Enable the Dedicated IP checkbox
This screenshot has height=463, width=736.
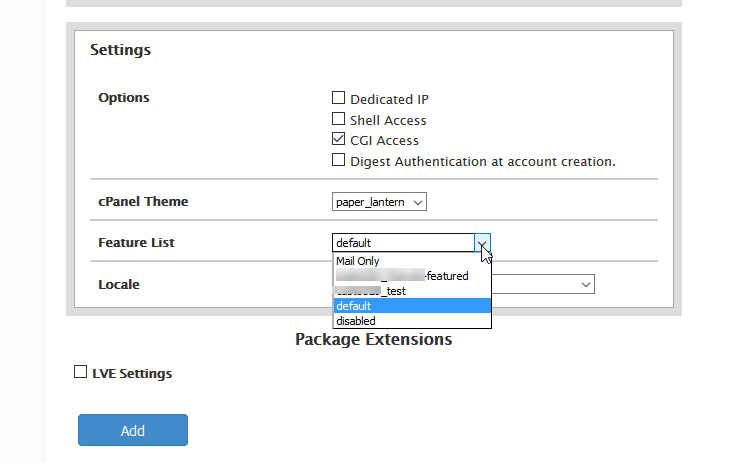[x=339, y=99]
